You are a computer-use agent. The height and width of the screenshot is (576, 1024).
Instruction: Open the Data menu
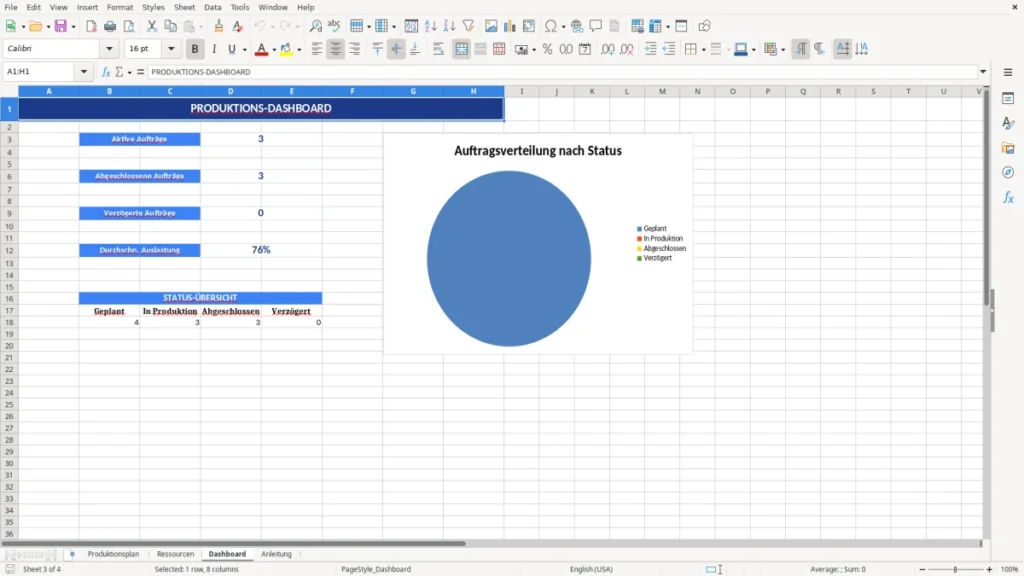pos(212,7)
